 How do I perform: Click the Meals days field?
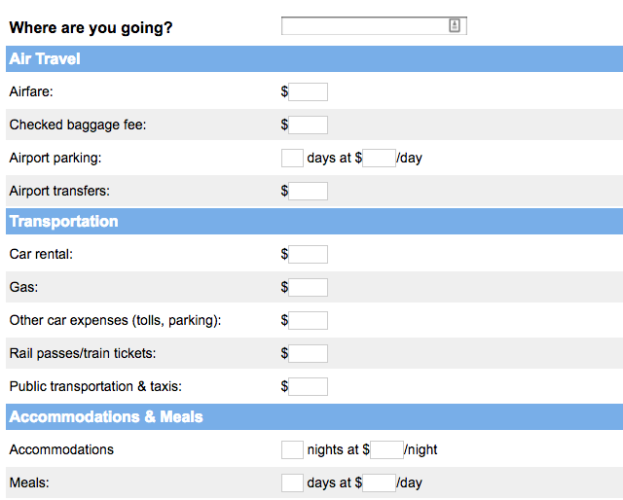click(292, 483)
